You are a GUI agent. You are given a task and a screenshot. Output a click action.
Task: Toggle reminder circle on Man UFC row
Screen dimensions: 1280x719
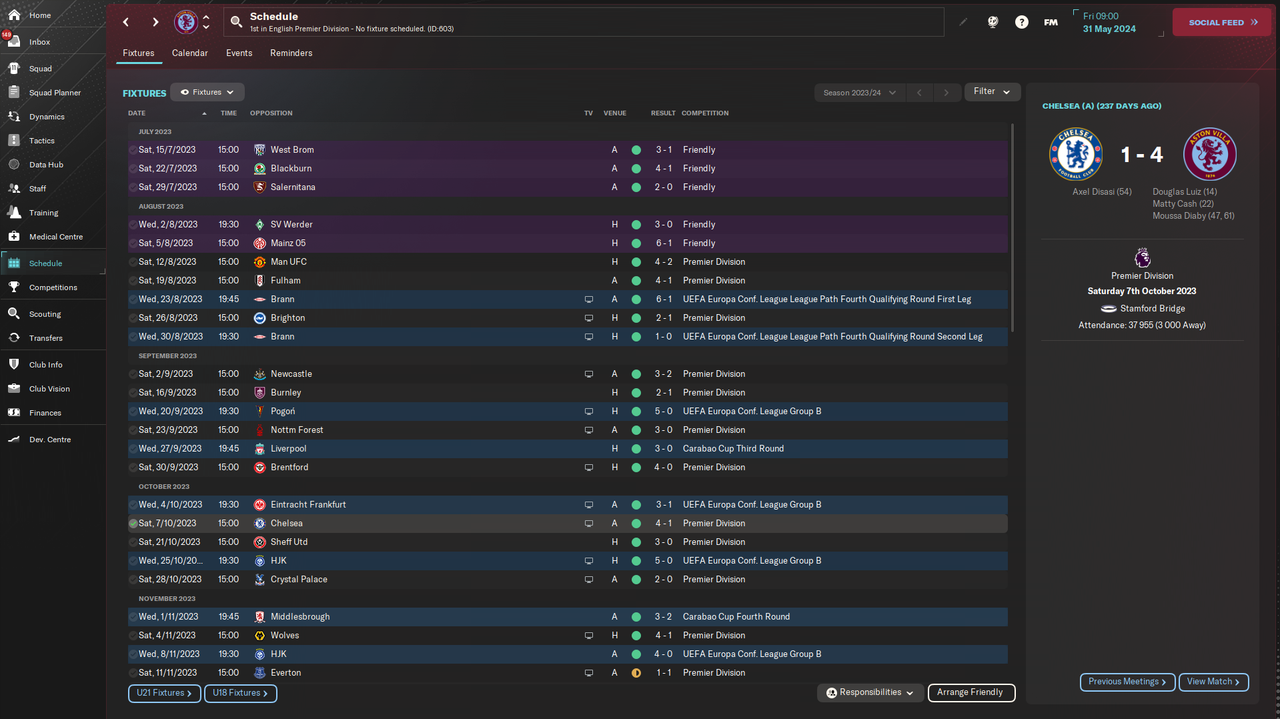coord(133,262)
